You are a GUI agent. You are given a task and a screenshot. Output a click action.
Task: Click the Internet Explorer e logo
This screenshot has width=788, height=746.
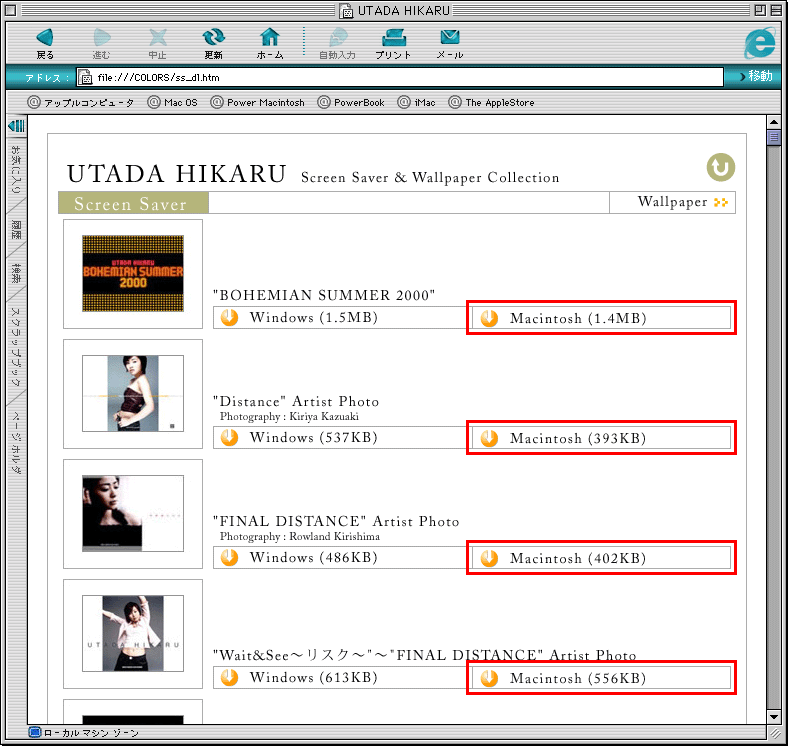click(x=759, y=43)
